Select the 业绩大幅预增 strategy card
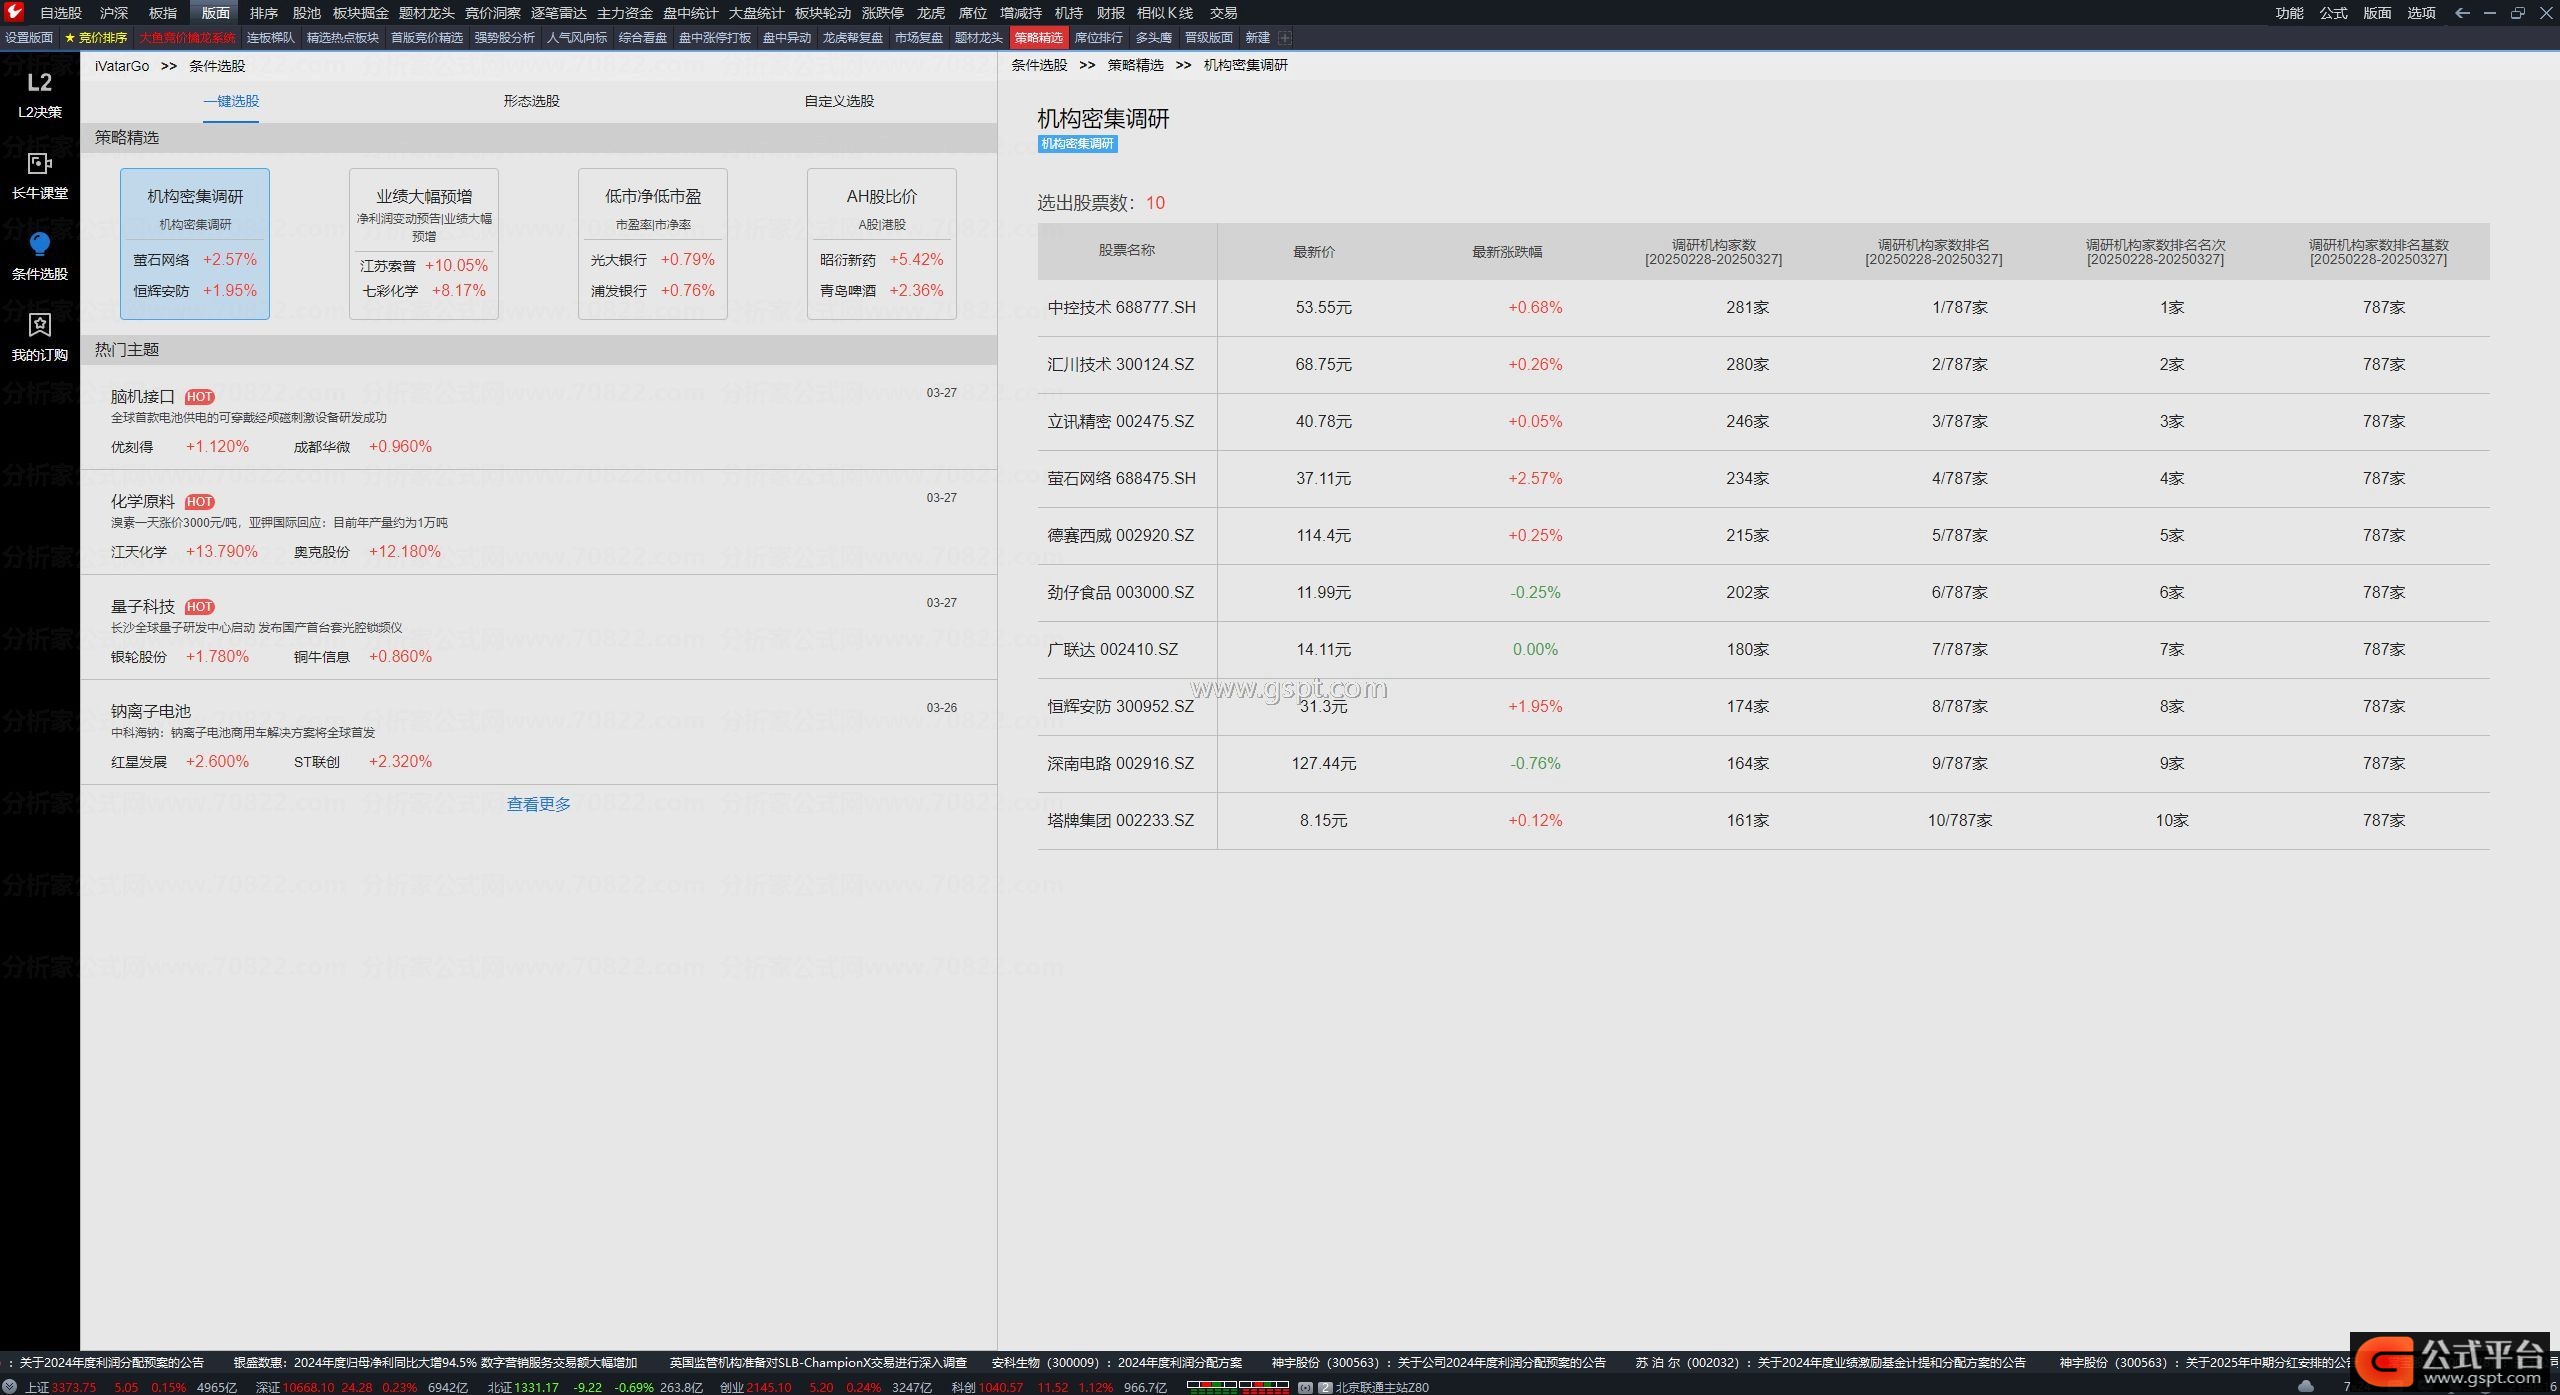Viewport: 2560px width, 1395px height. (x=424, y=244)
